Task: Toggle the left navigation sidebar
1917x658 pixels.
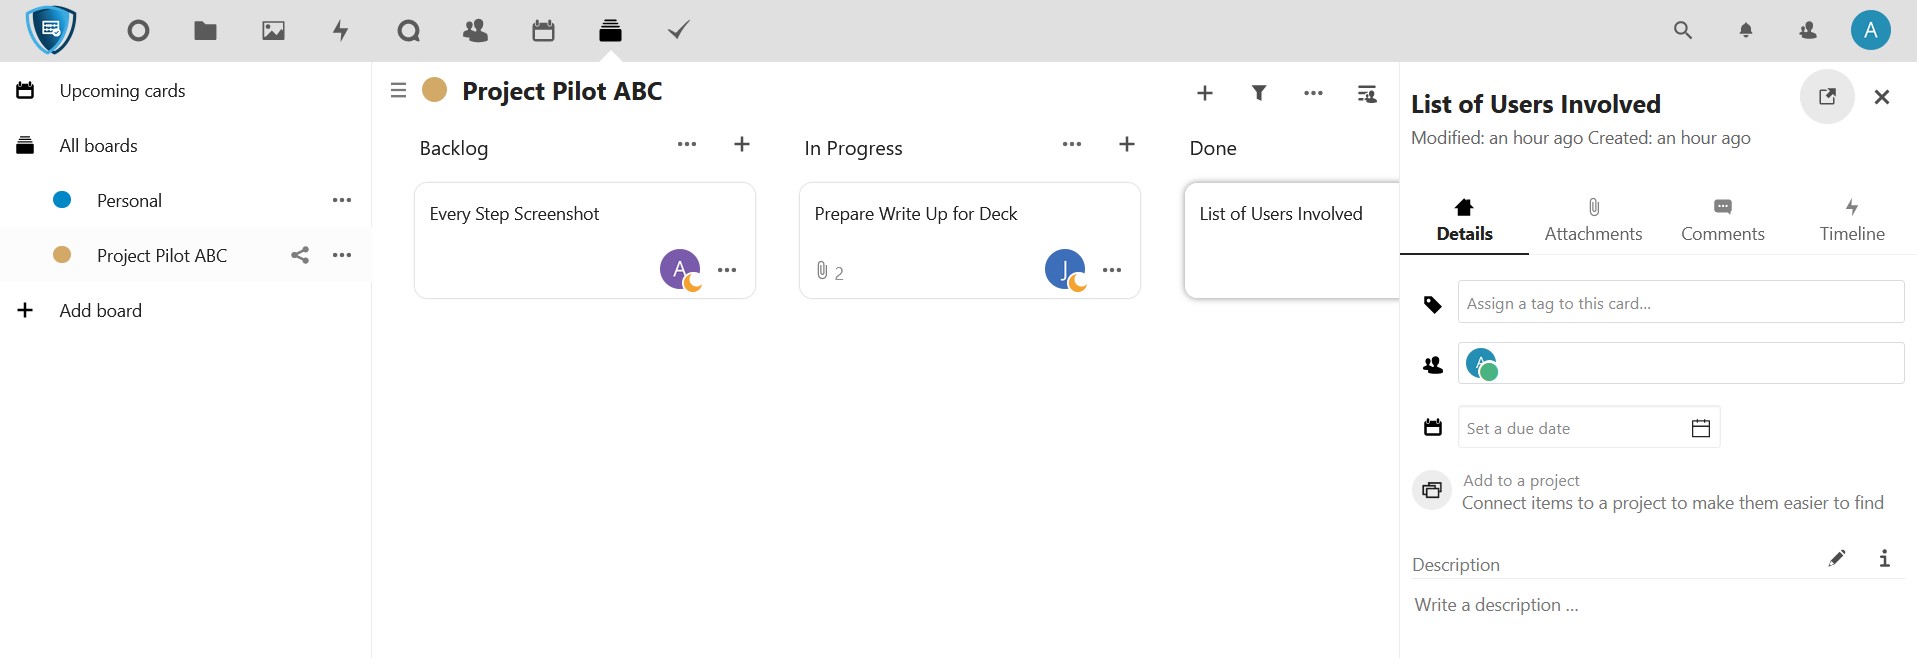Action: tap(398, 91)
